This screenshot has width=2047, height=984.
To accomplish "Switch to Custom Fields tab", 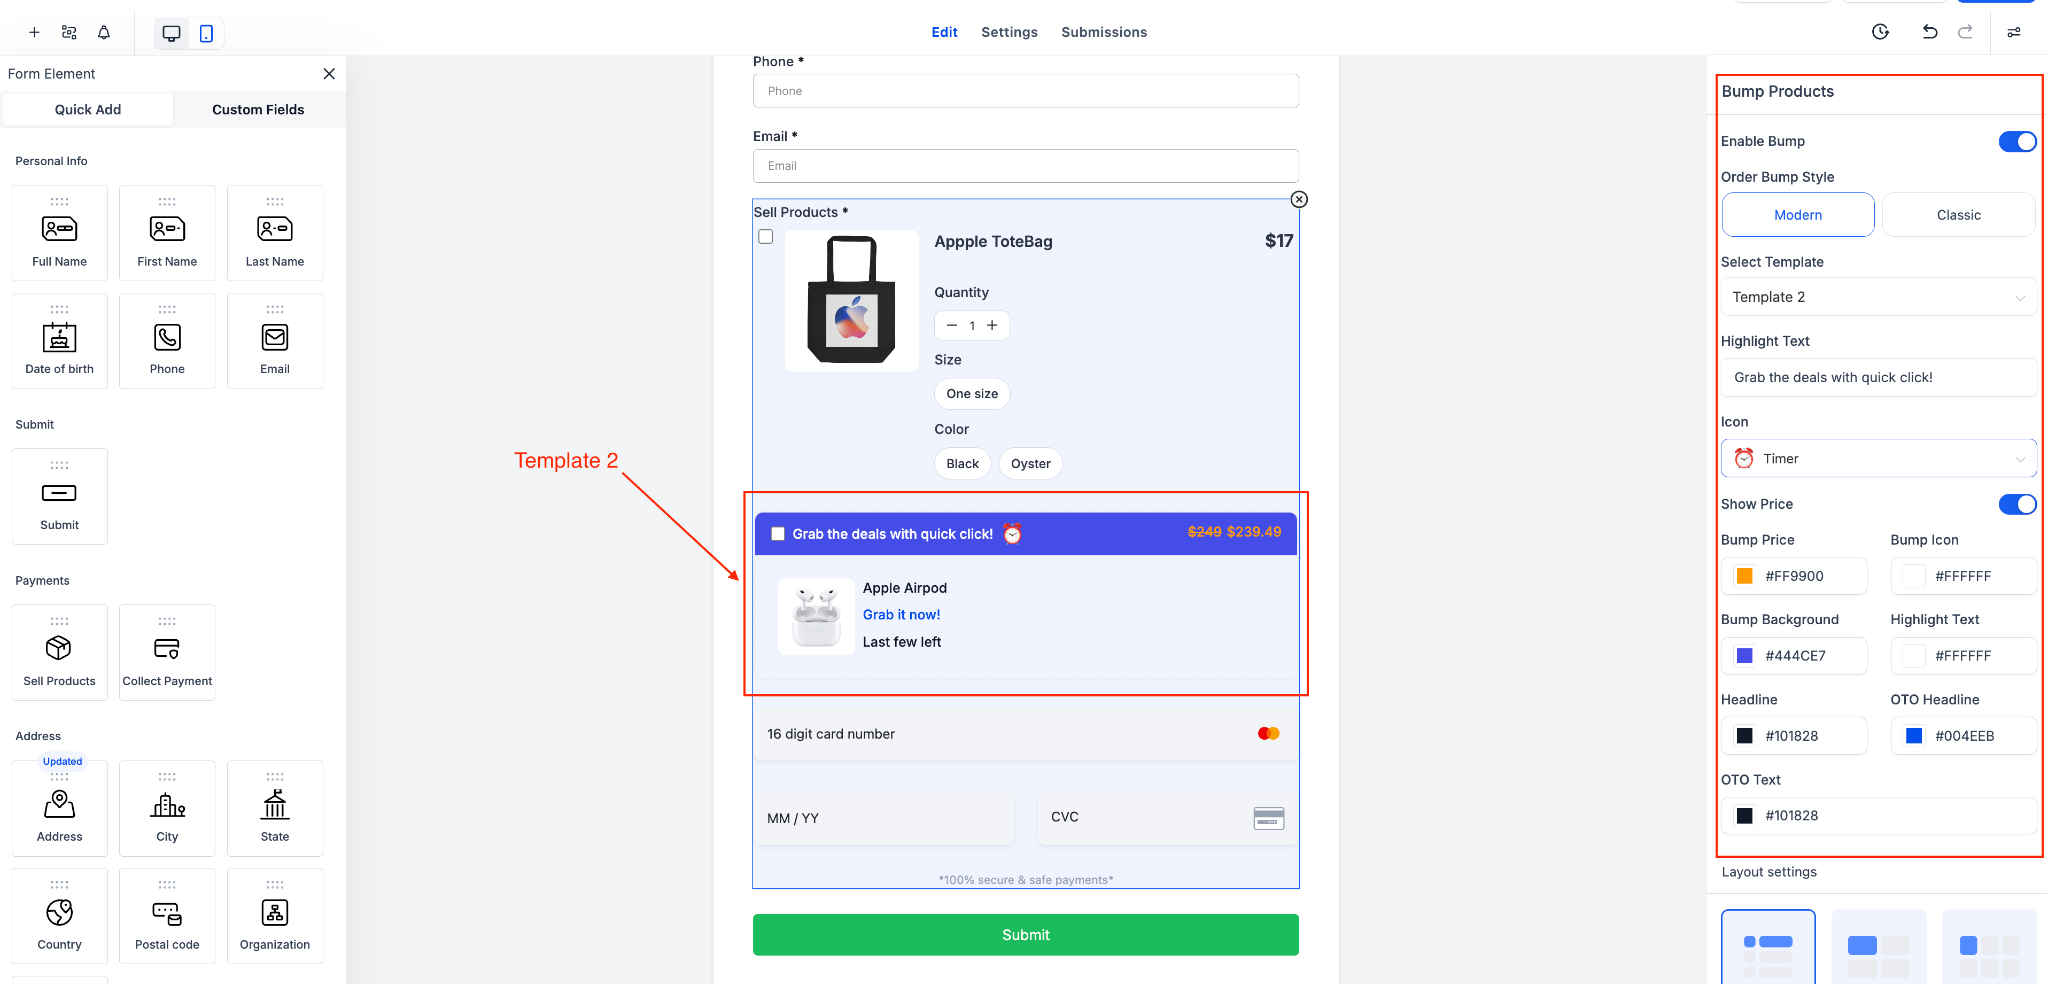I will [258, 110].
